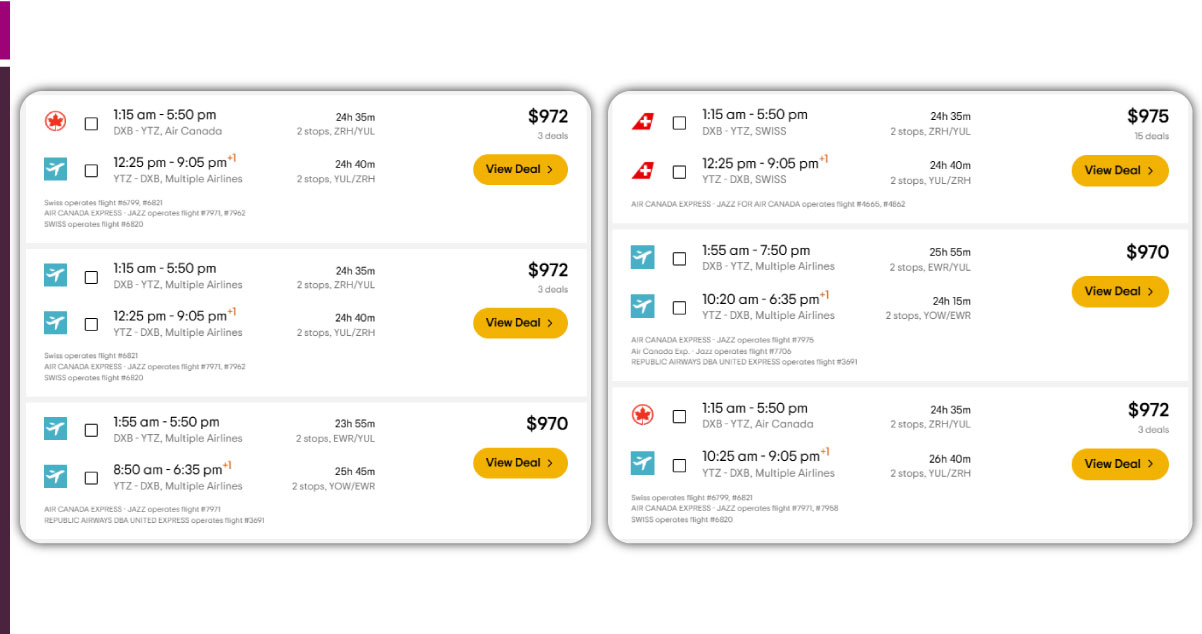
Task: Open the 3 deals link under the top $972 price
Action: point(551,135)
